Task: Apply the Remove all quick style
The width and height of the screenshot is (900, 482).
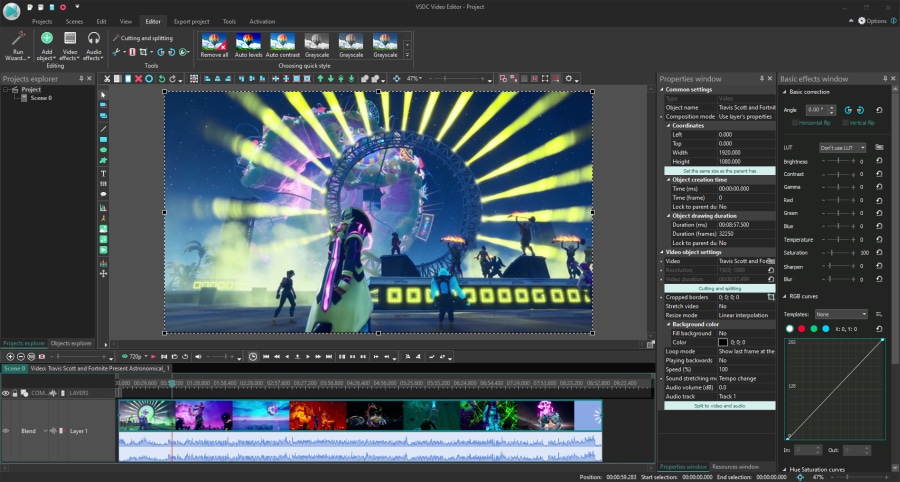Action: tap(214, 45)
